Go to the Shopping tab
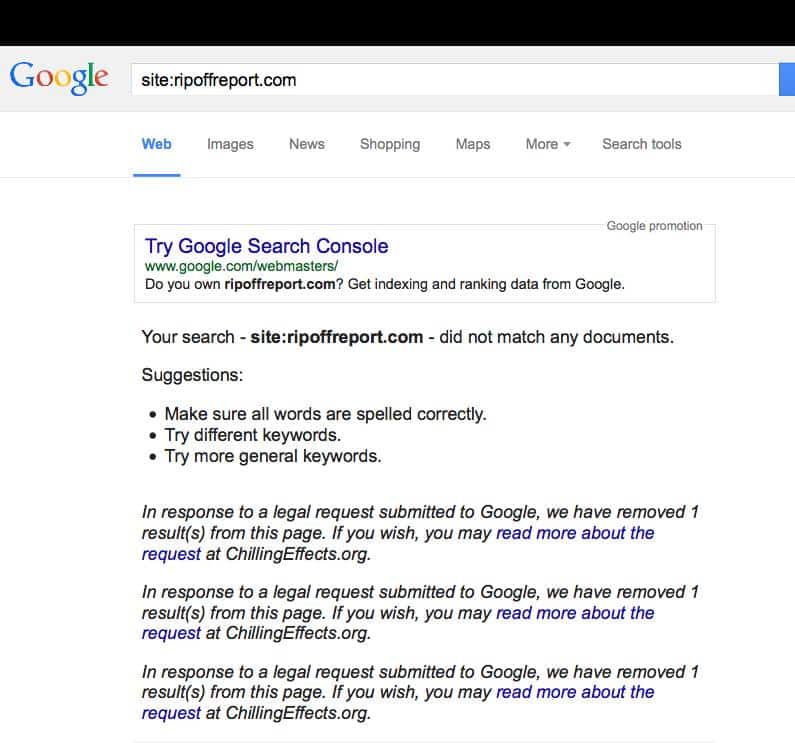The height and width of the screenshot is (743, 795). 390,145
